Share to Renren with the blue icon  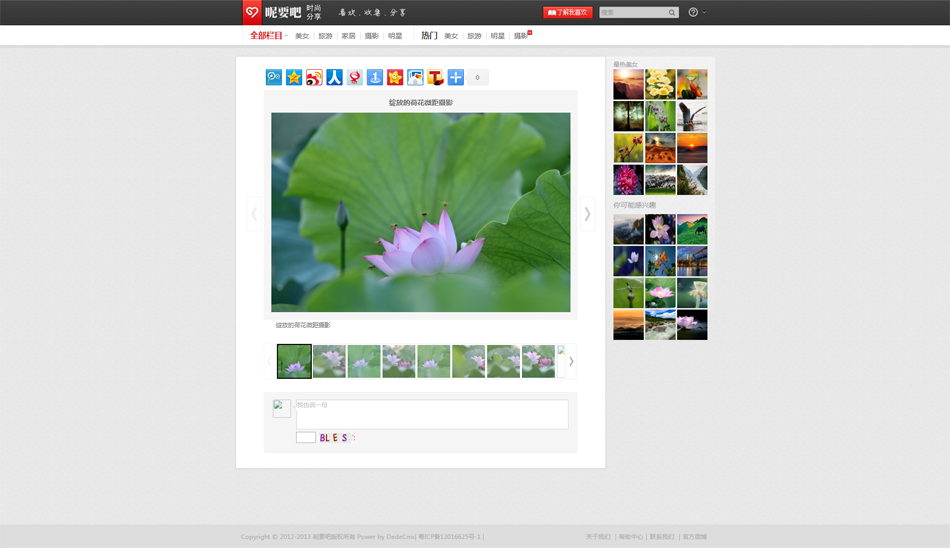(334, 77)
